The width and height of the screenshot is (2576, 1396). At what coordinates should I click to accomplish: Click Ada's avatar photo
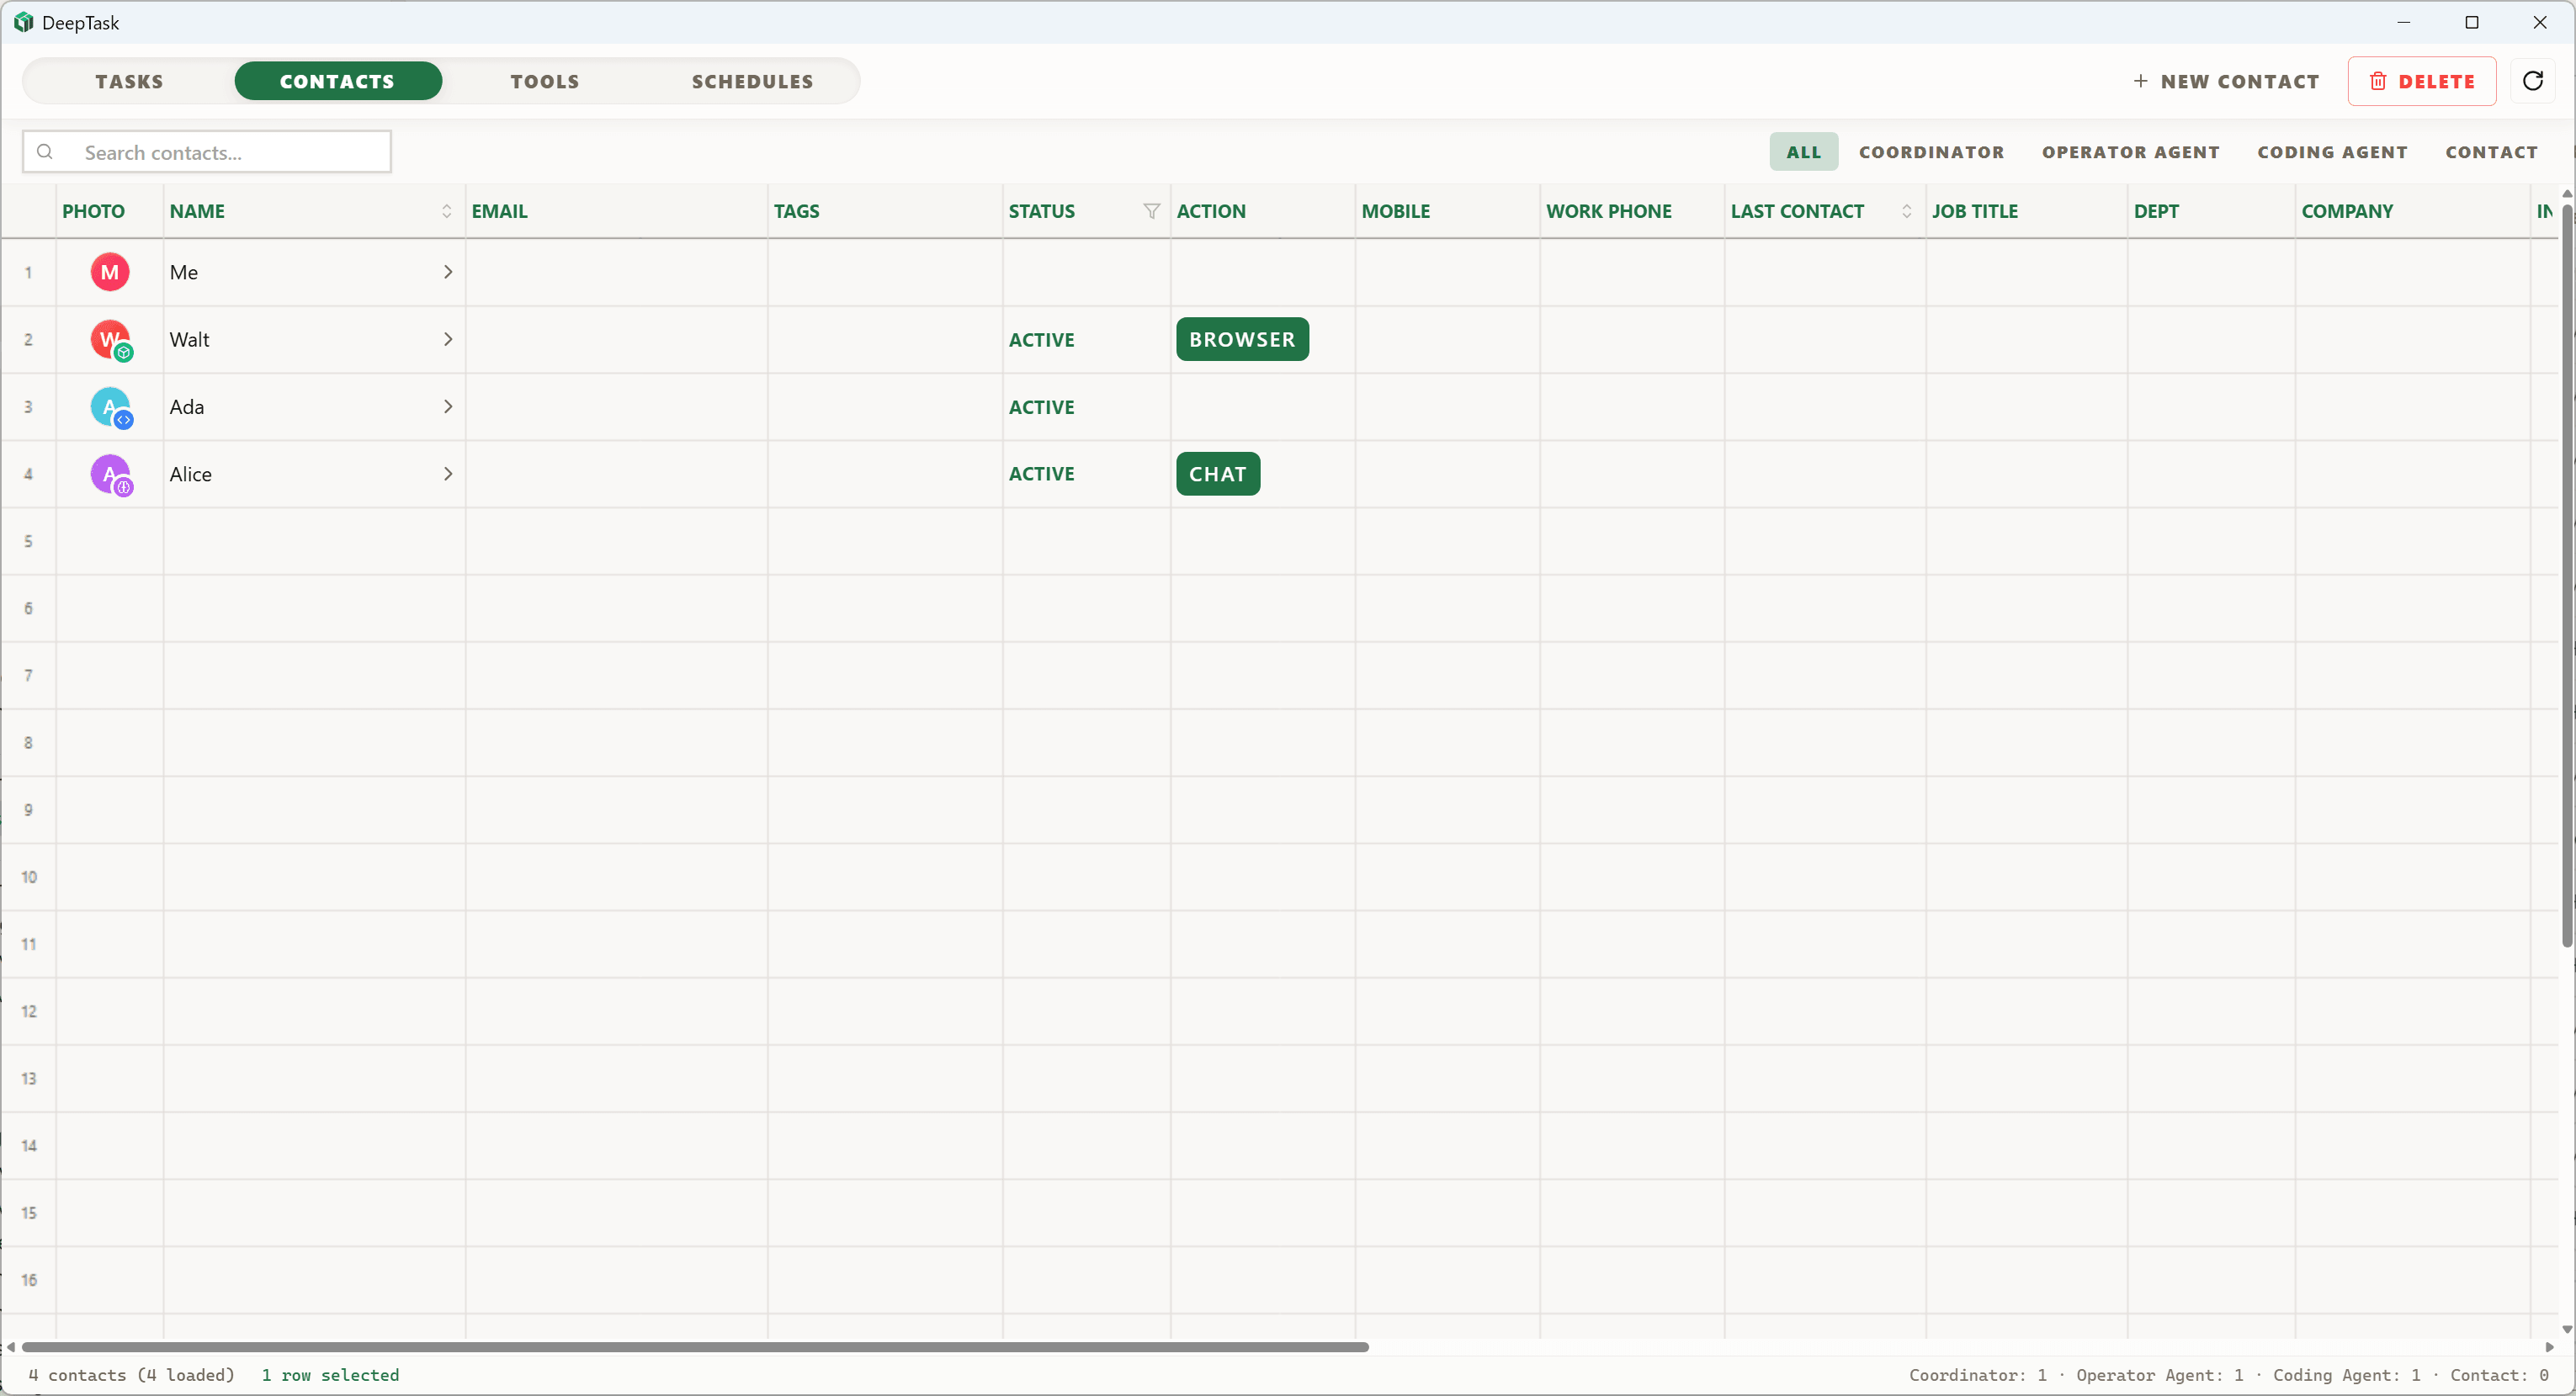point(110,406)
